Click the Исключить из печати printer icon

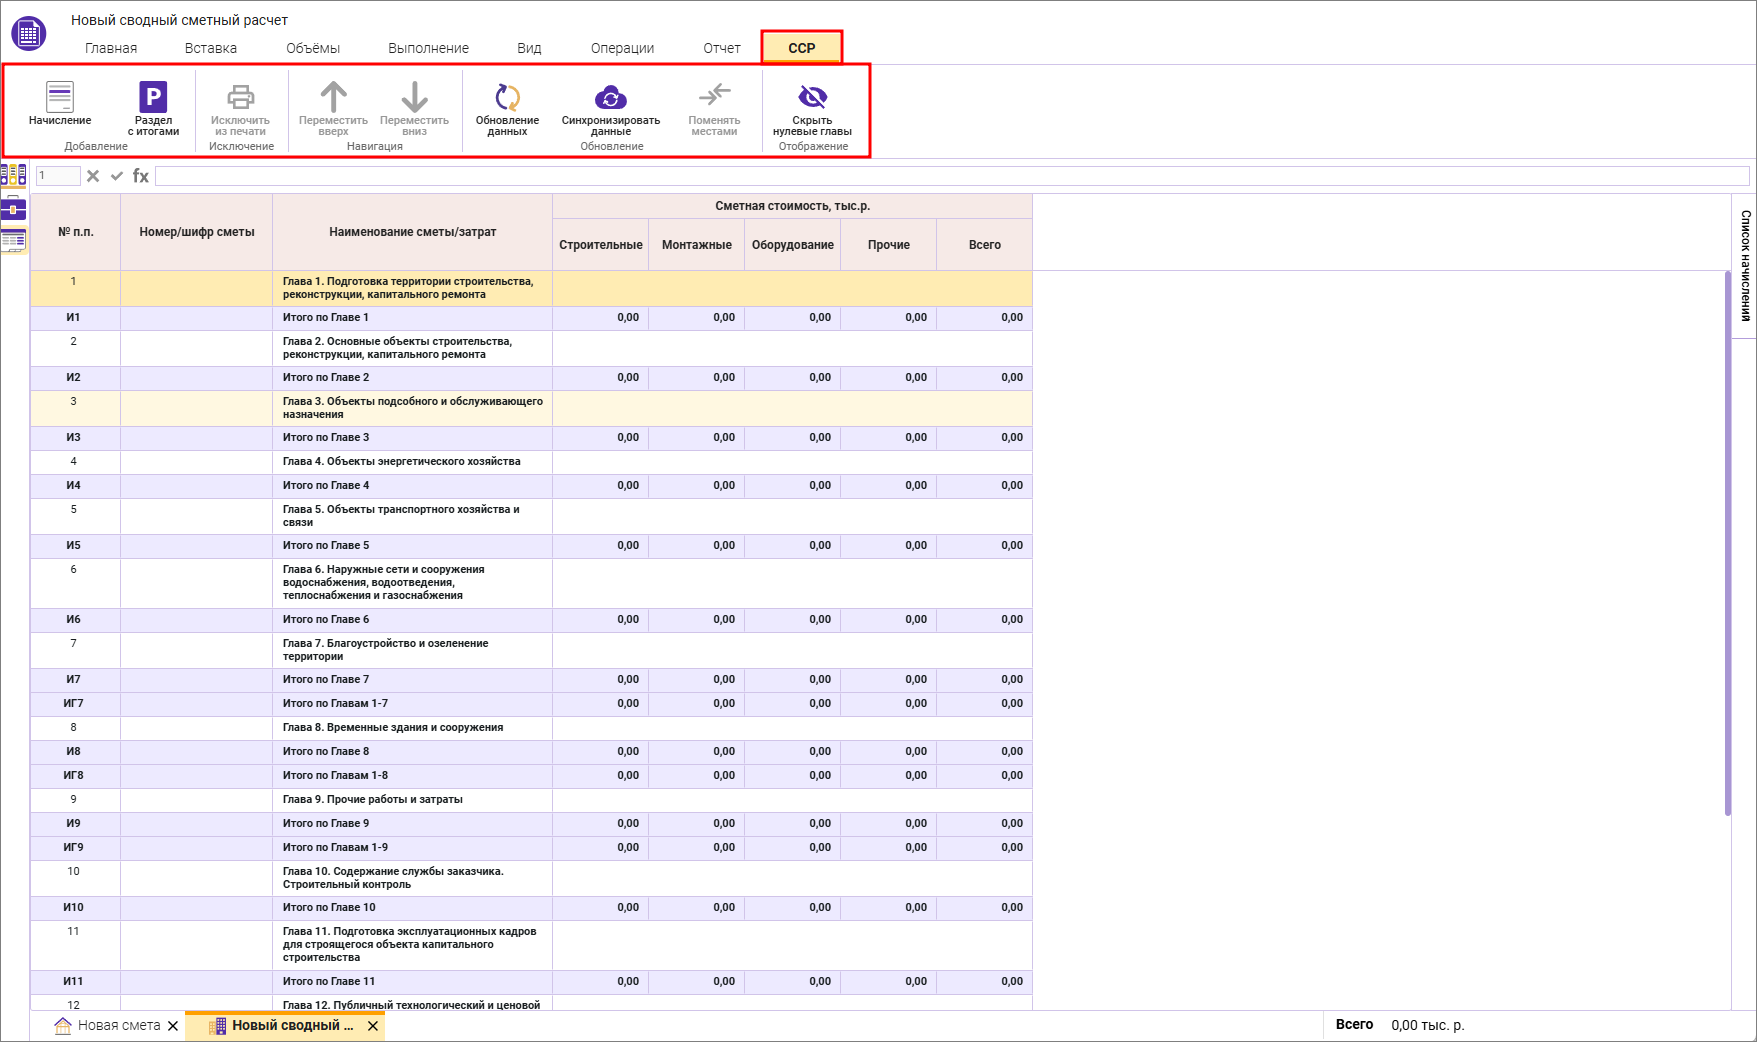click(241, 98)
